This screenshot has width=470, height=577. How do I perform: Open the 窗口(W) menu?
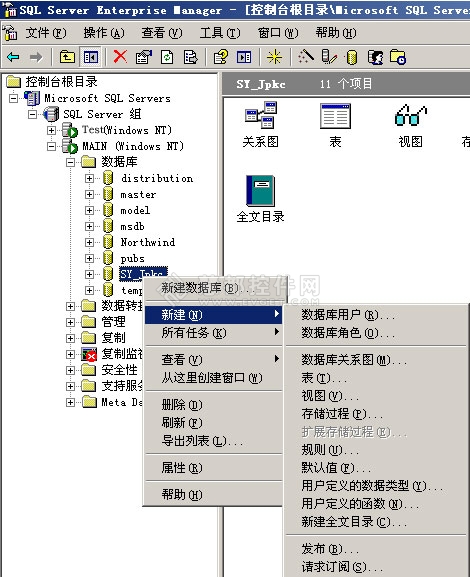278,33
